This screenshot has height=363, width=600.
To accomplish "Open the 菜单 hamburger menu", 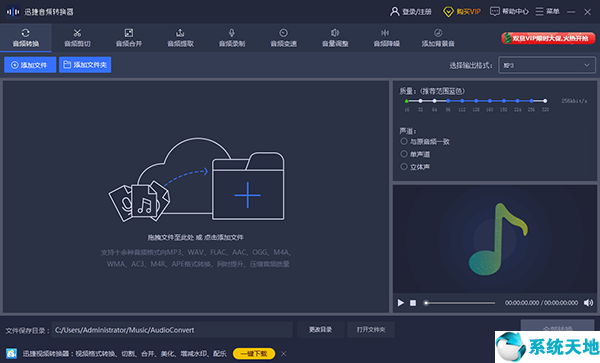I will click(x=547, y=11).
